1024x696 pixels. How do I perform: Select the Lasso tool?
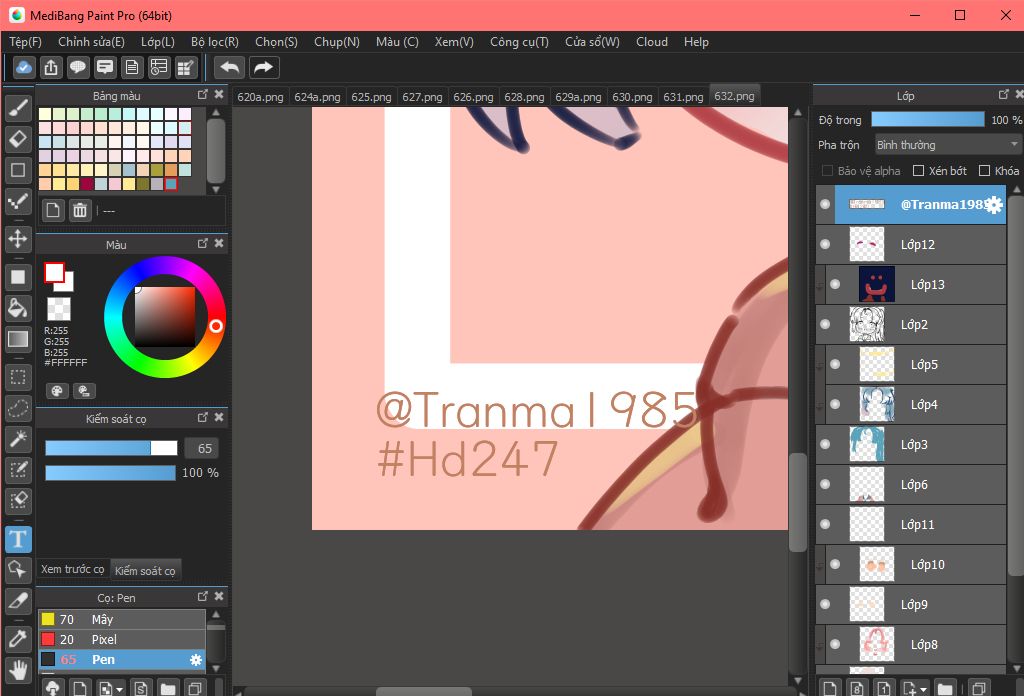18,408
